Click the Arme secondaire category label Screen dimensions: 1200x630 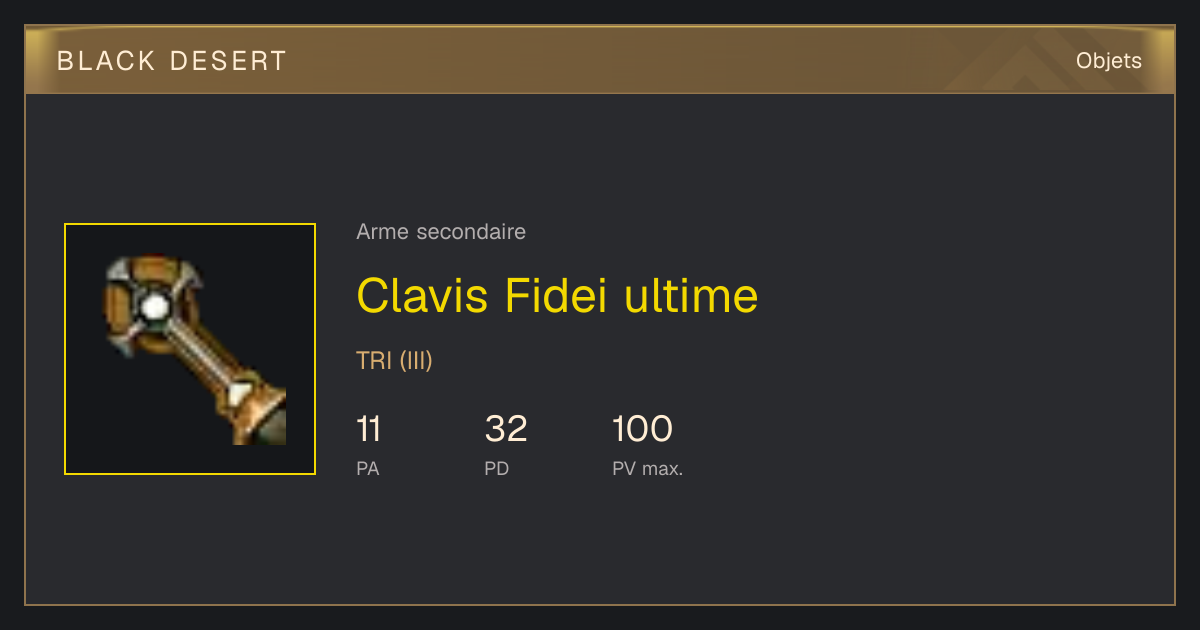tap(441, 232)
